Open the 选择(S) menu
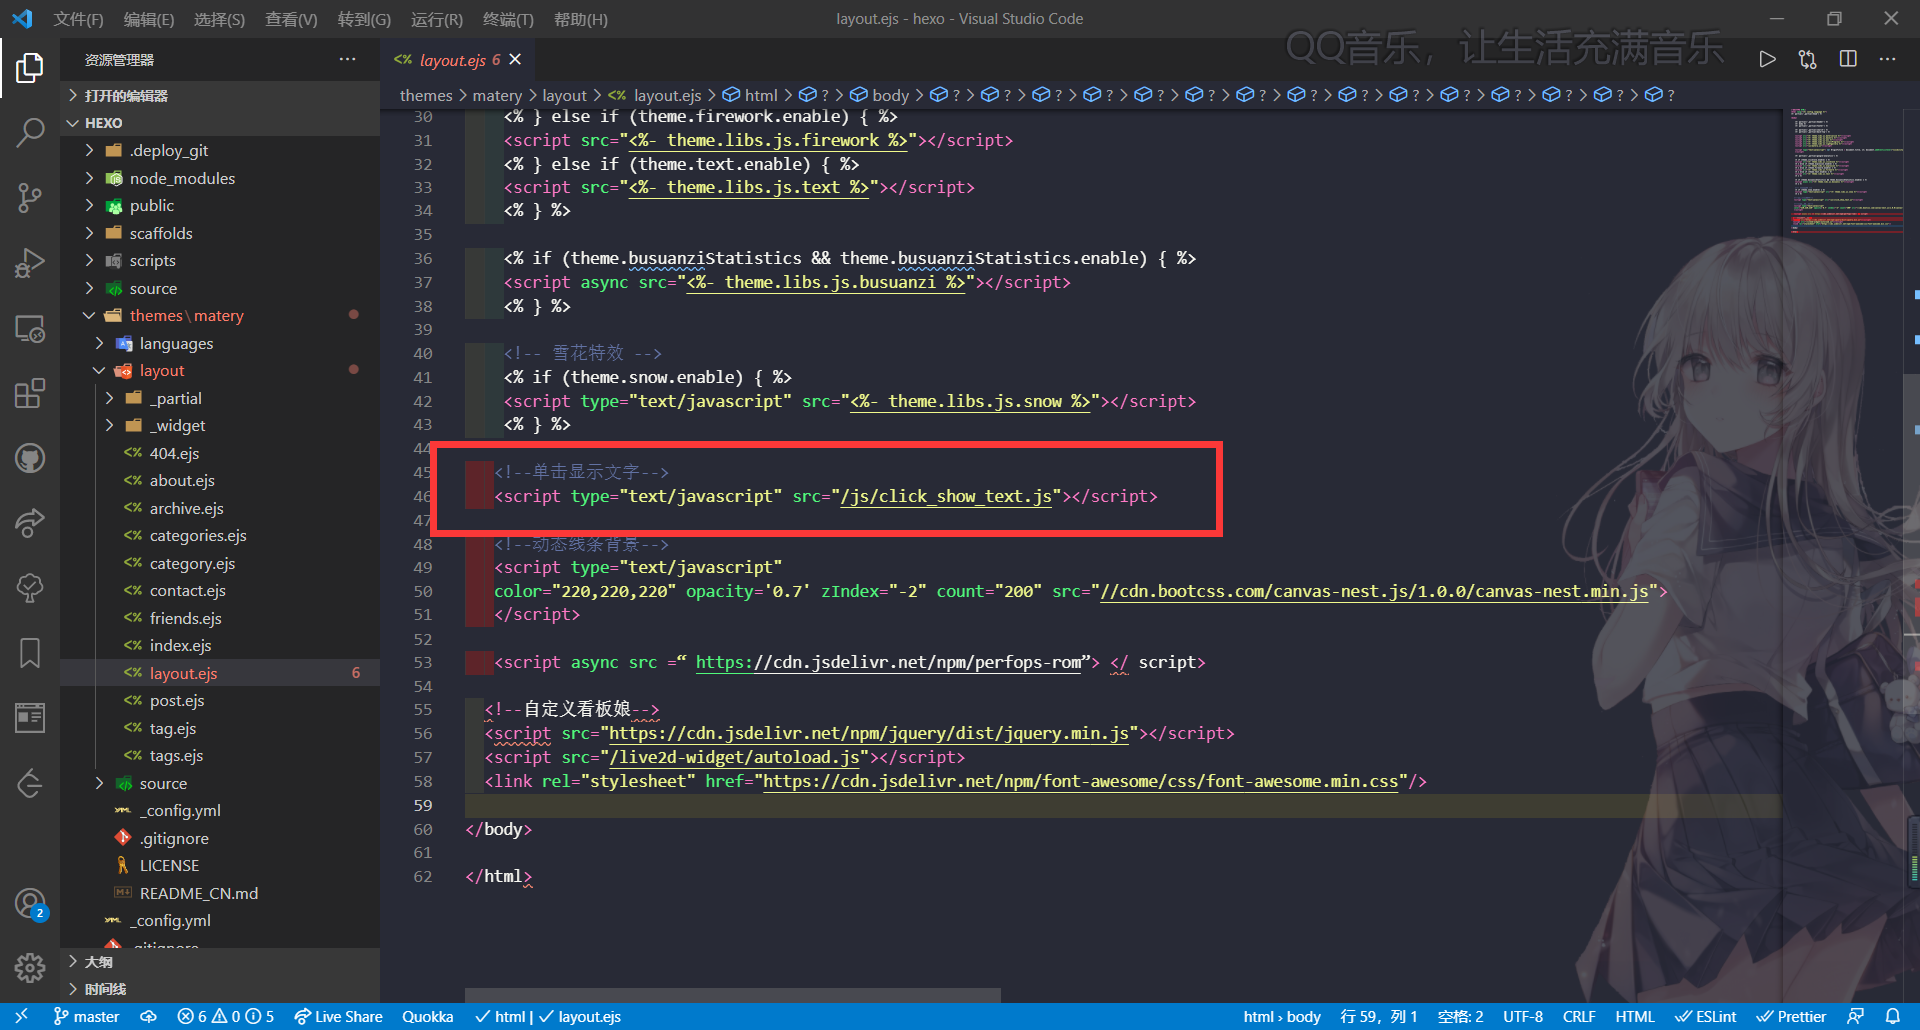Screen dimensions: 1920x1030 click(219, 19)
